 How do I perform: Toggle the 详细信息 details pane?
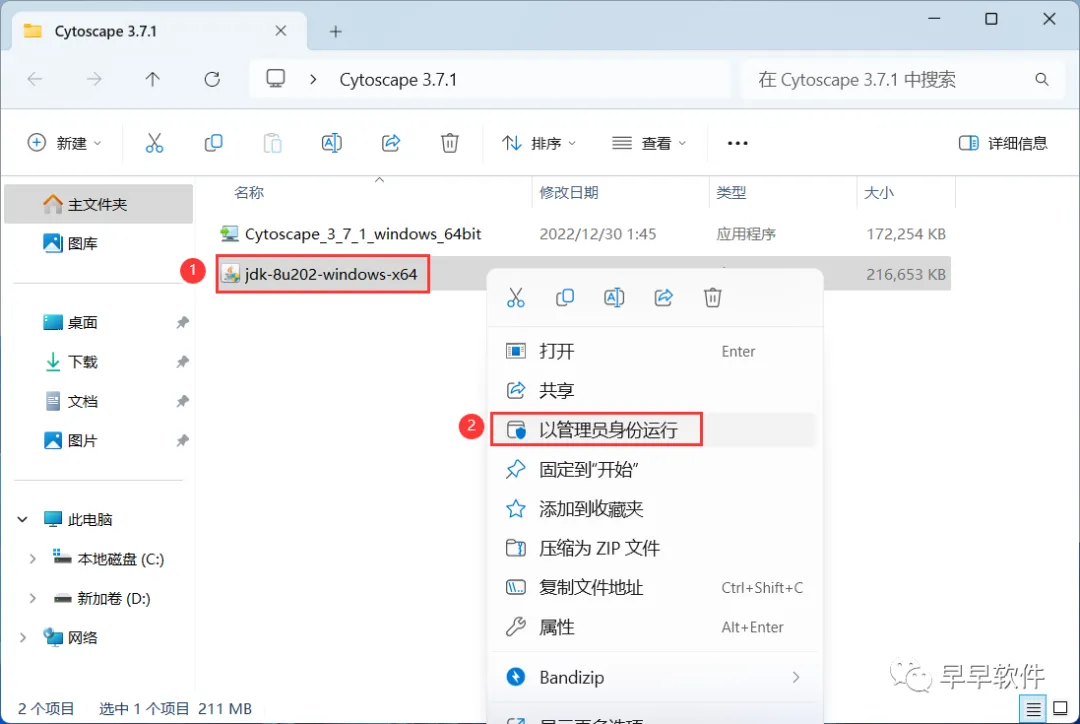(x=1003, y=143)
